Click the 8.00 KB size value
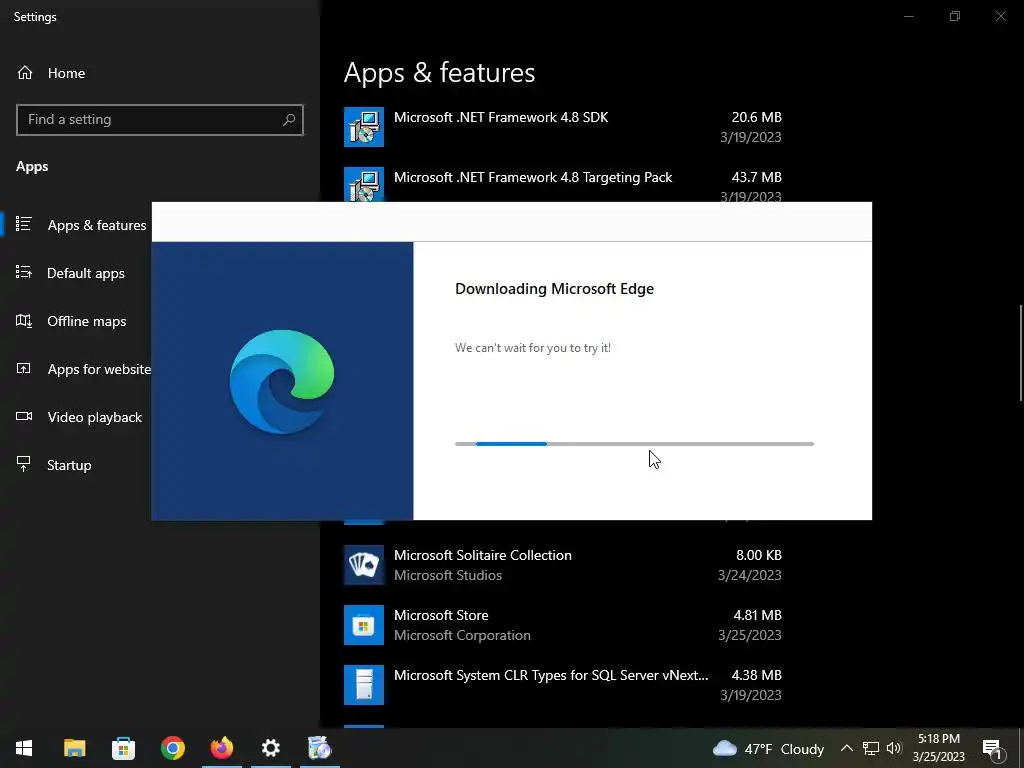The width and height of the screenshot is (1024, 768). [x=759, y=555]
